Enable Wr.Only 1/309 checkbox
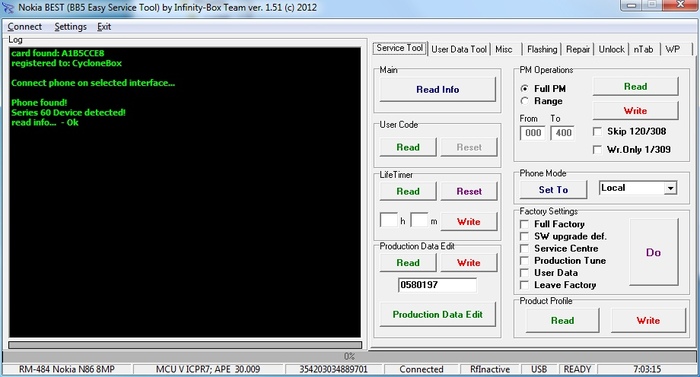700x377 pixels. [597, 150]
